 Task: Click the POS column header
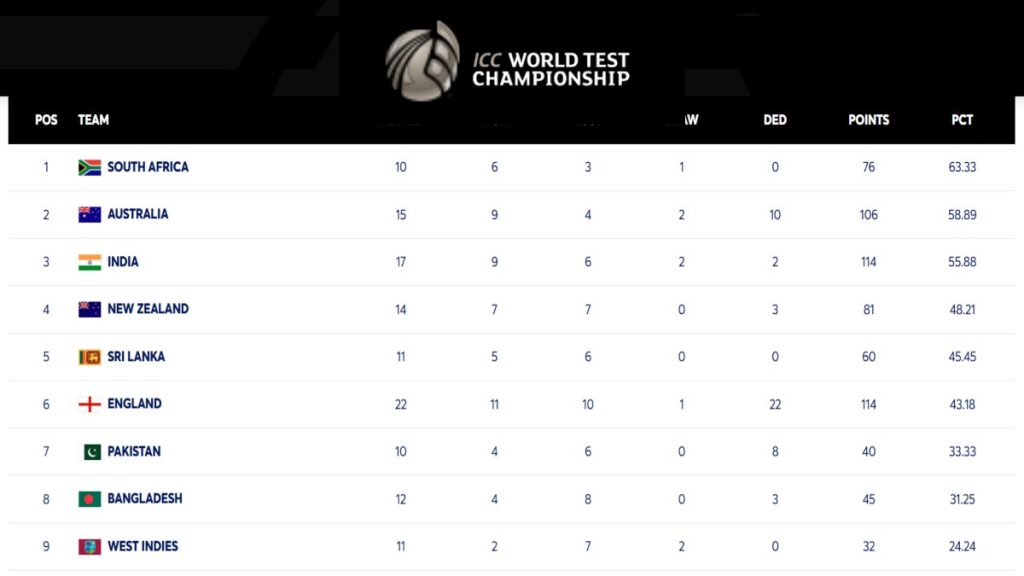[x=46, y=120]
